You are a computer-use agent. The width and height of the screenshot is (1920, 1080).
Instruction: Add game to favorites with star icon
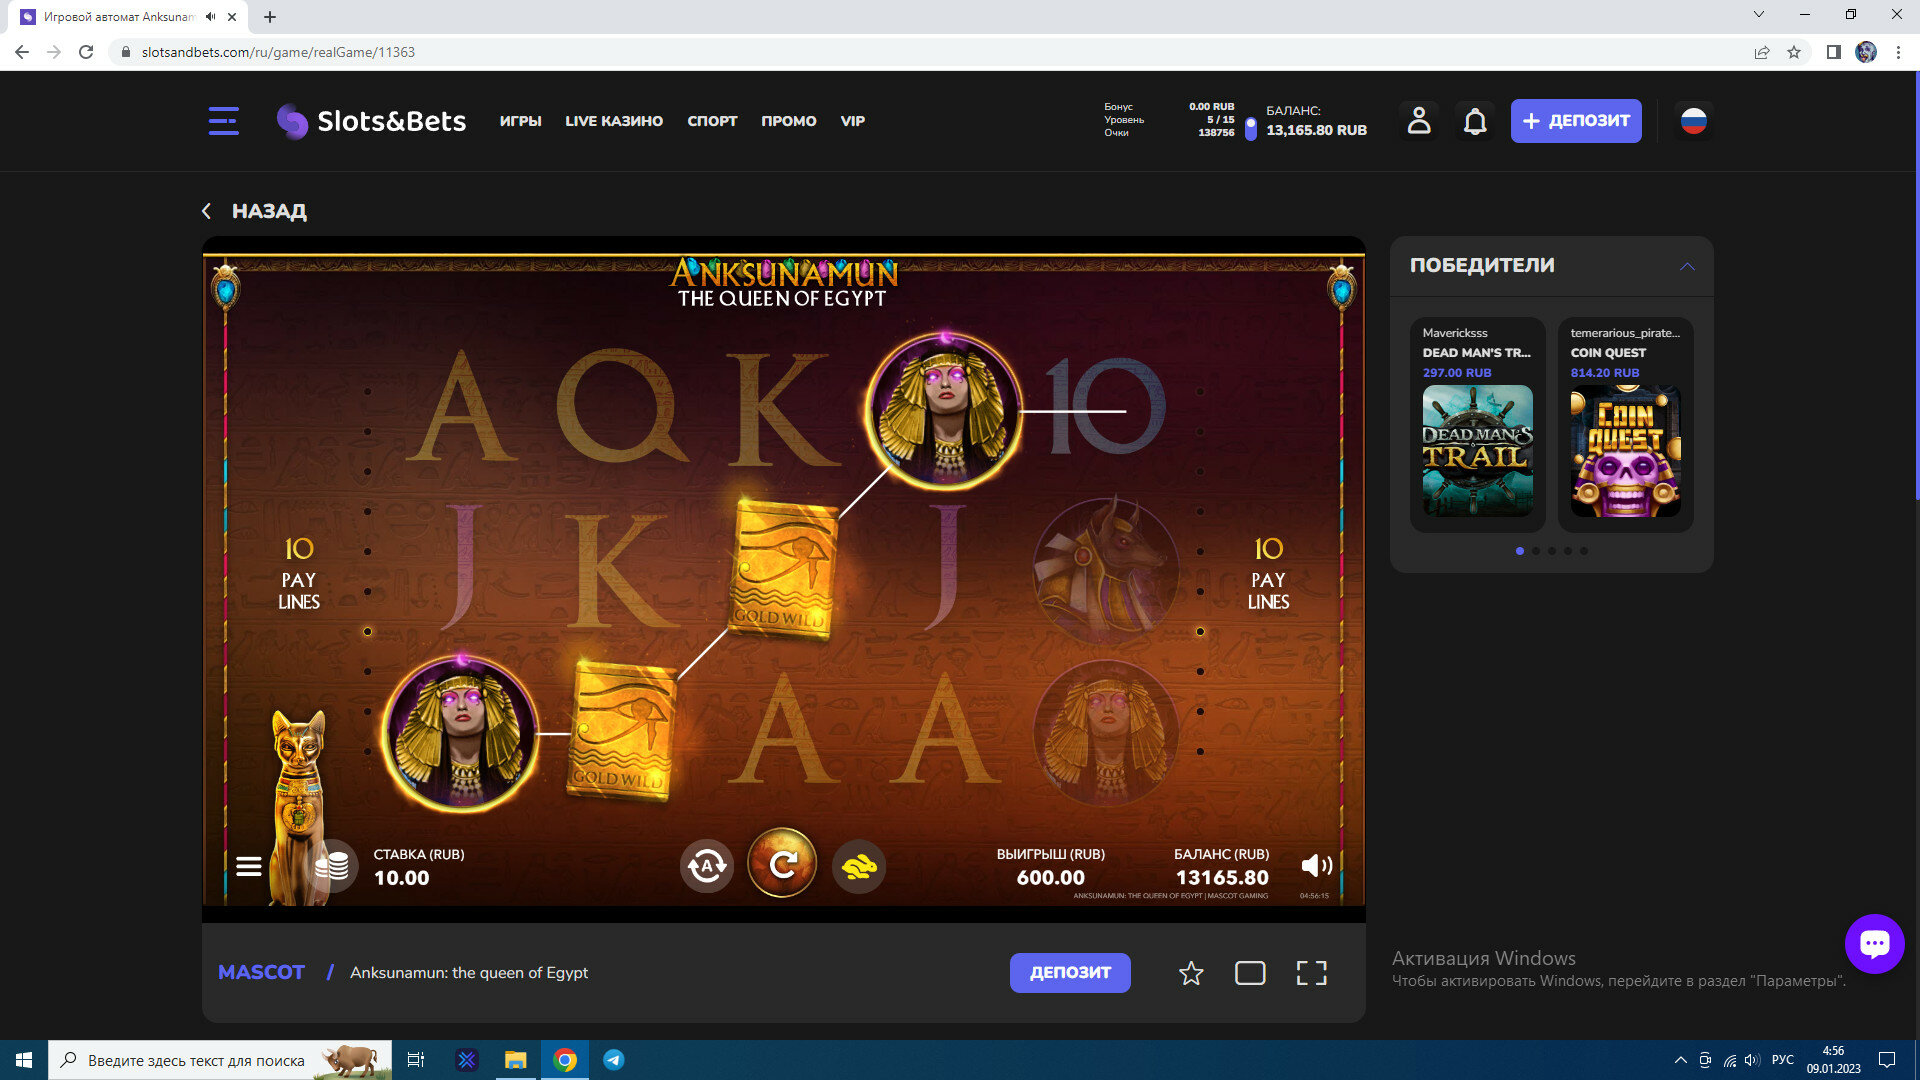(x=1190, y=973)
